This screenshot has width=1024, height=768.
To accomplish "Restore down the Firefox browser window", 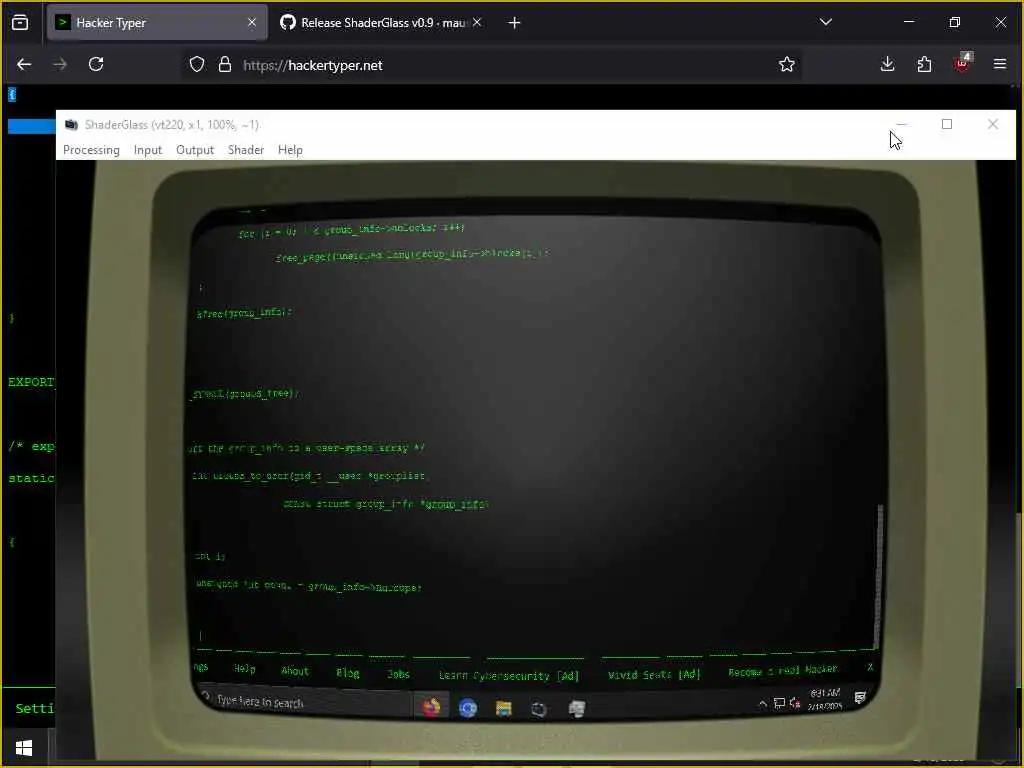I will click(955, 22).
